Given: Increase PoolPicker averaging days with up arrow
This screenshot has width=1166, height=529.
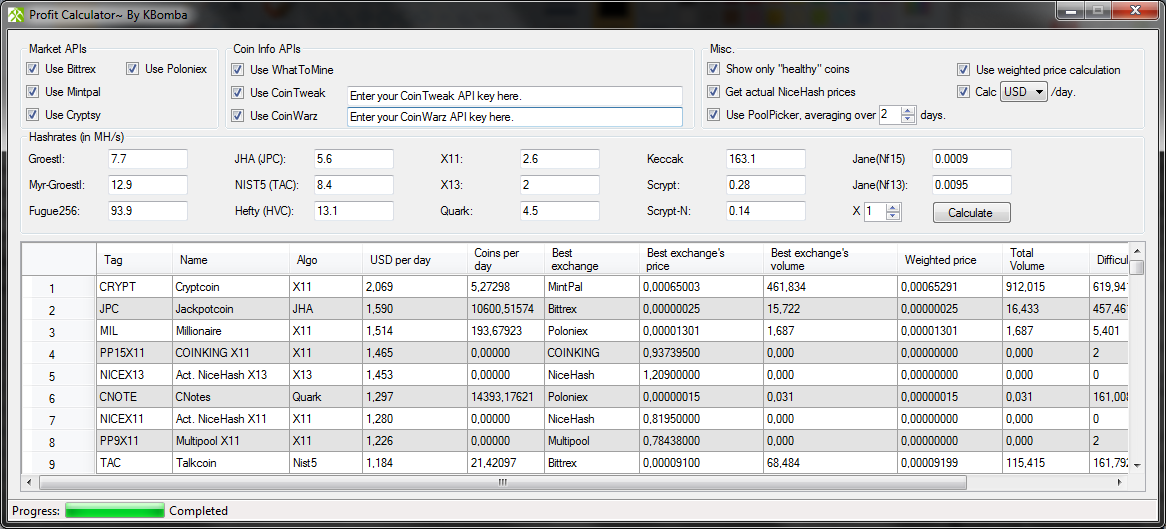Looking at the screenshot, I should click(908, 111).
